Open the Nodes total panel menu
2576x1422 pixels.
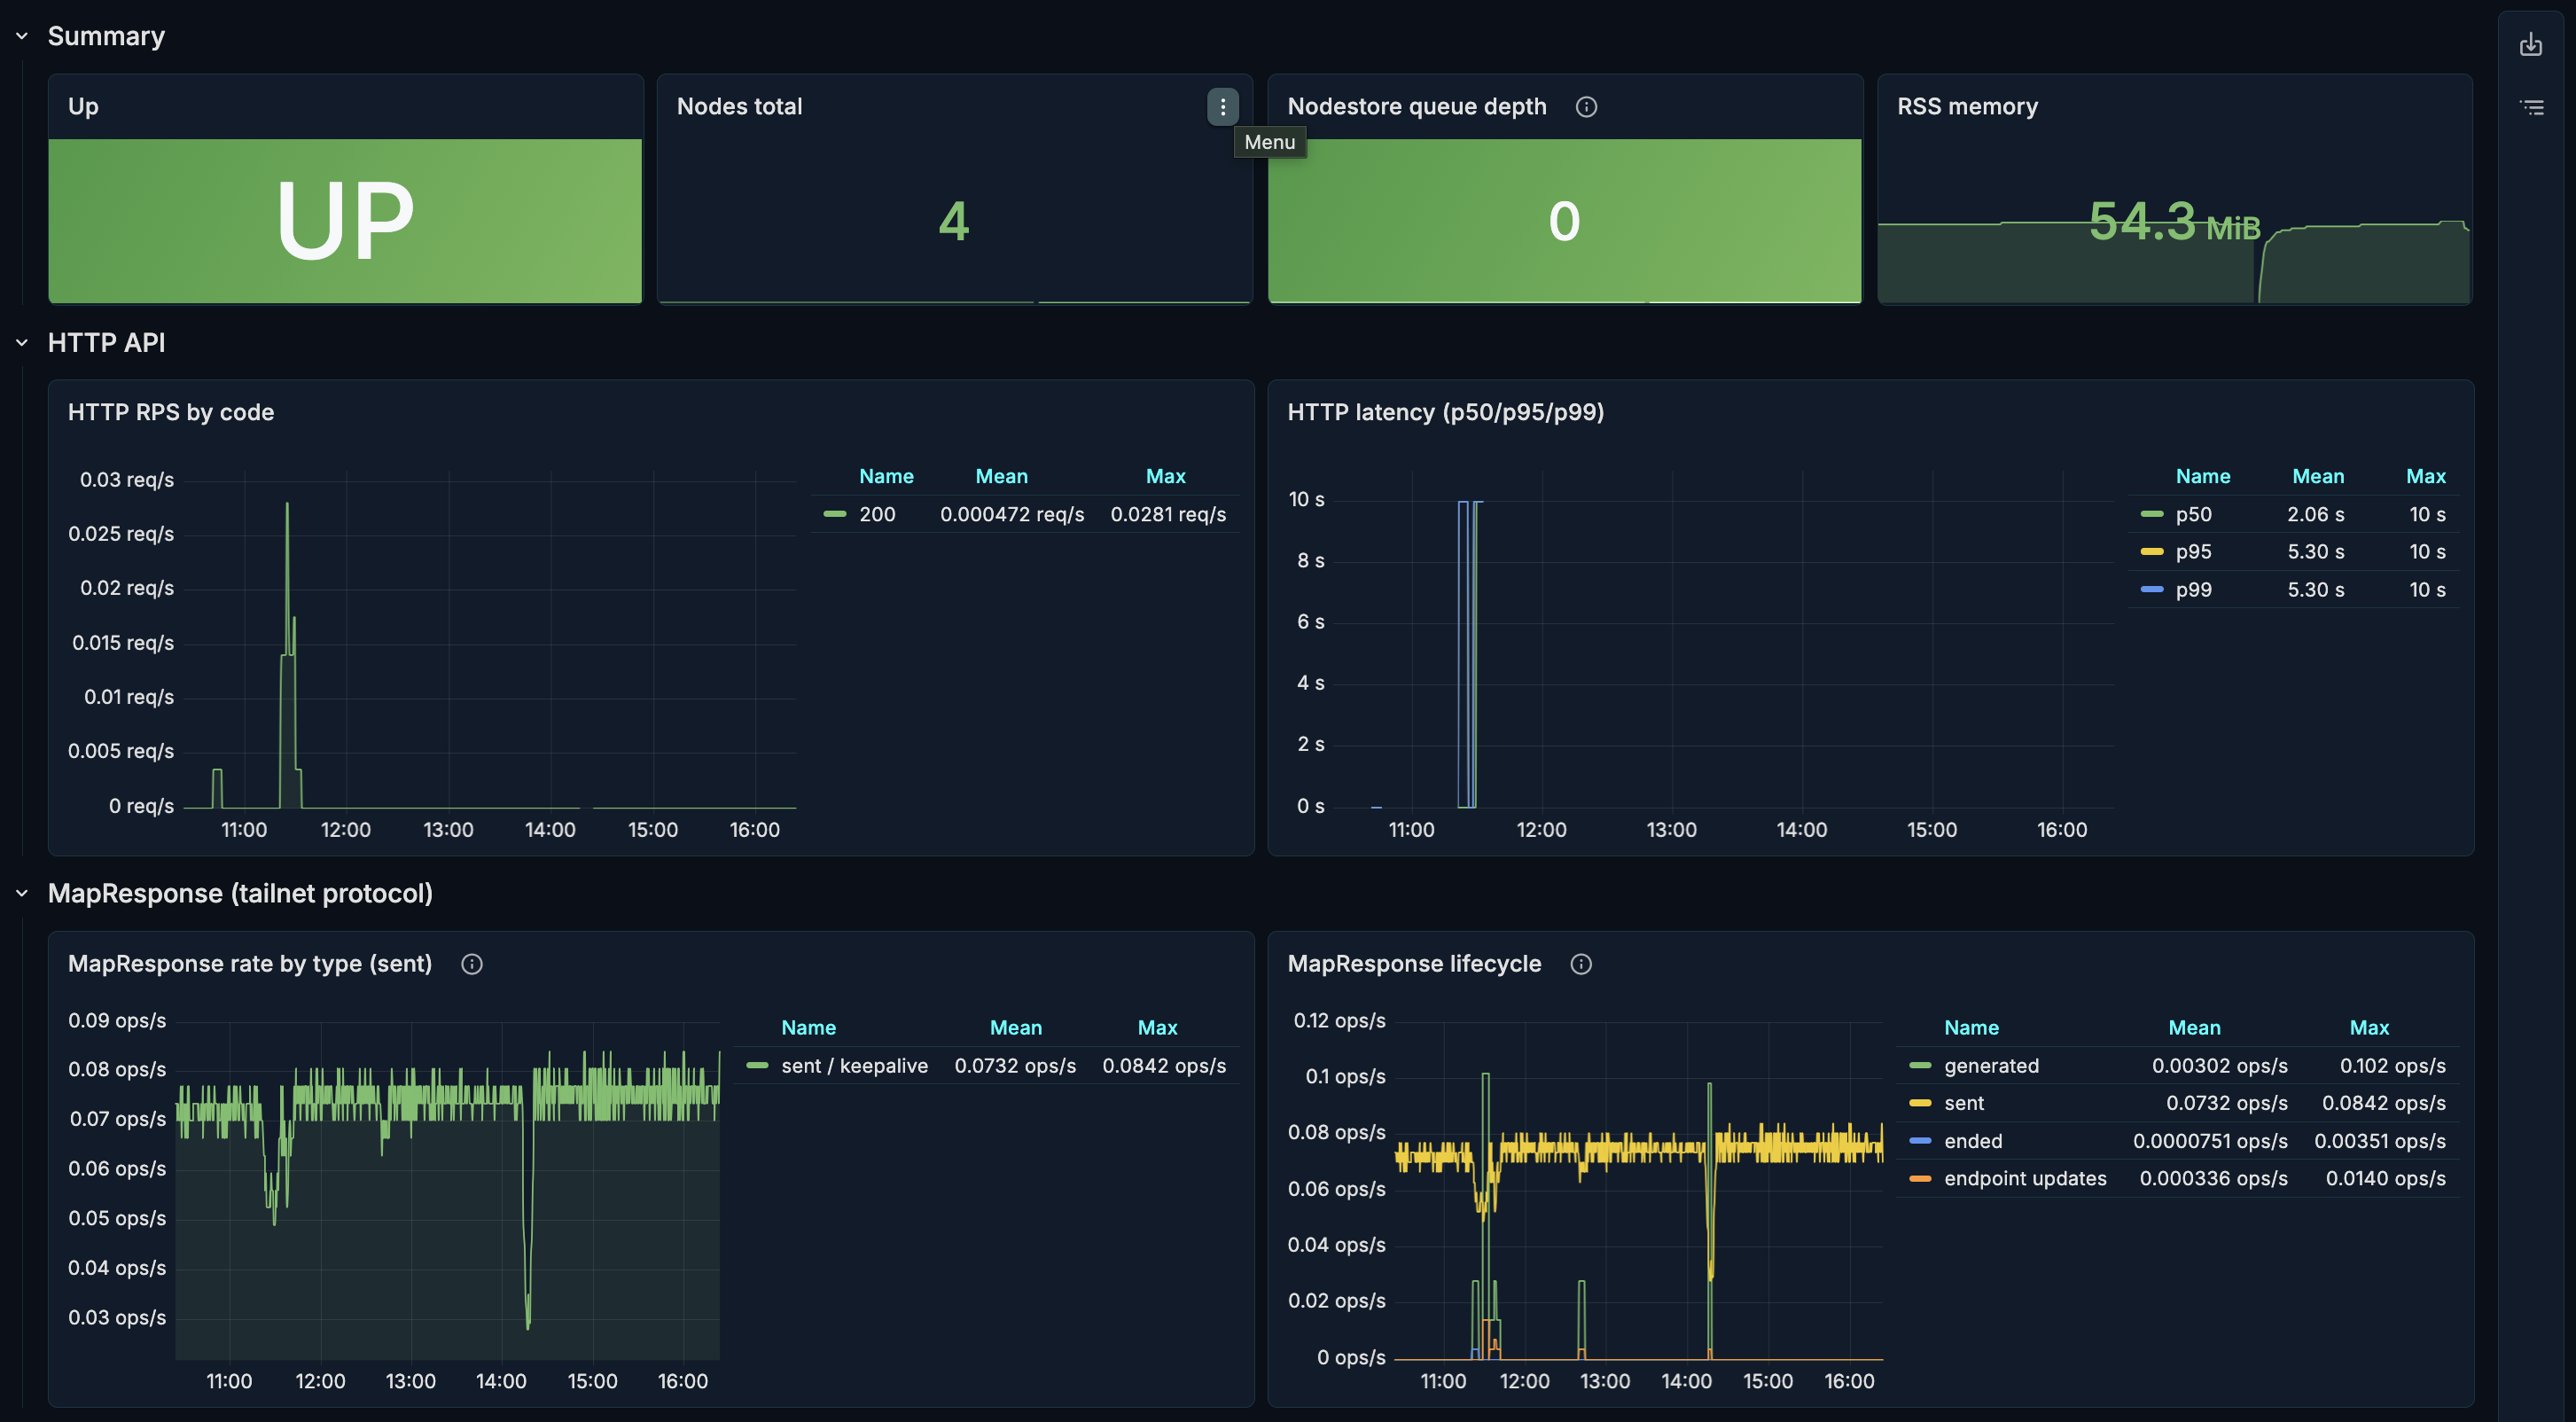[1222, 107]
